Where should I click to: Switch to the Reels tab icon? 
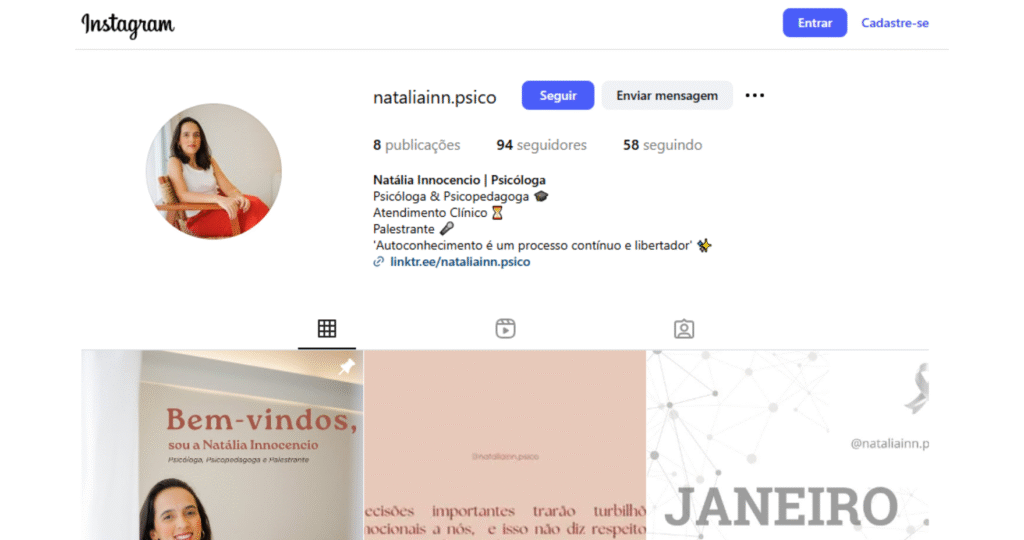[505, 328]
